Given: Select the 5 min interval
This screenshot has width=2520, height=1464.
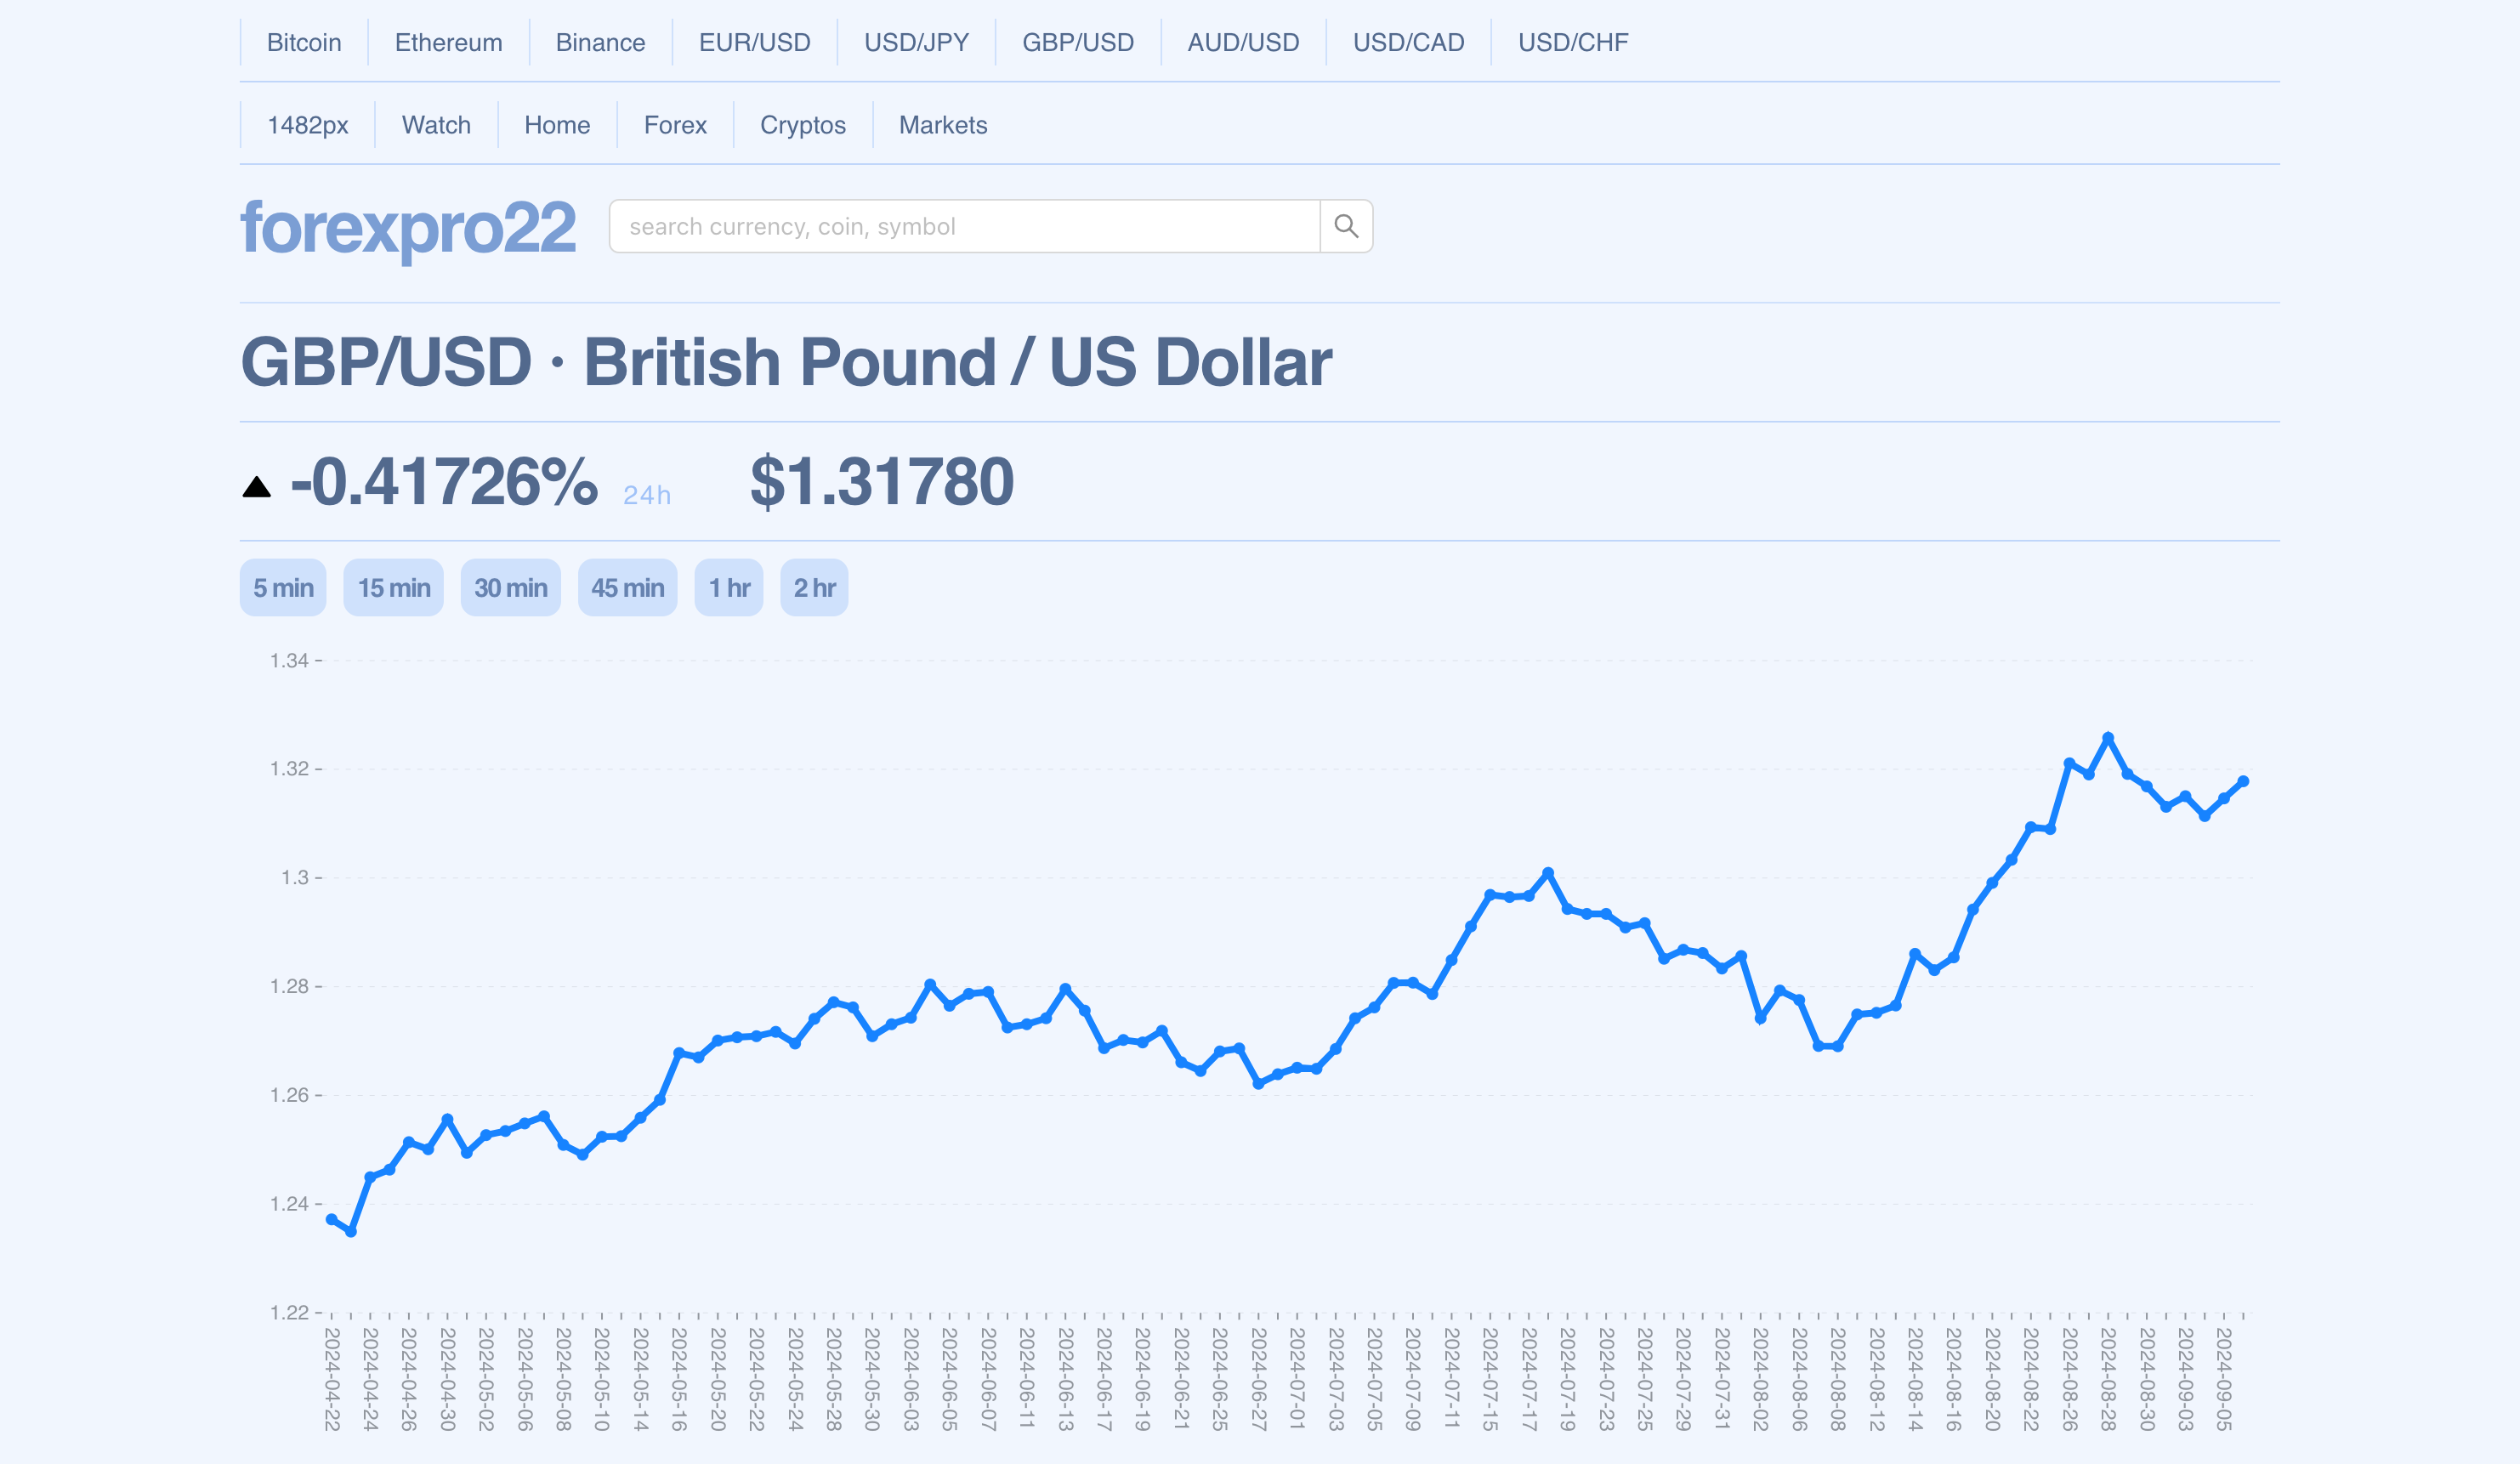Looking at the screenshot, I should (283, 588).
